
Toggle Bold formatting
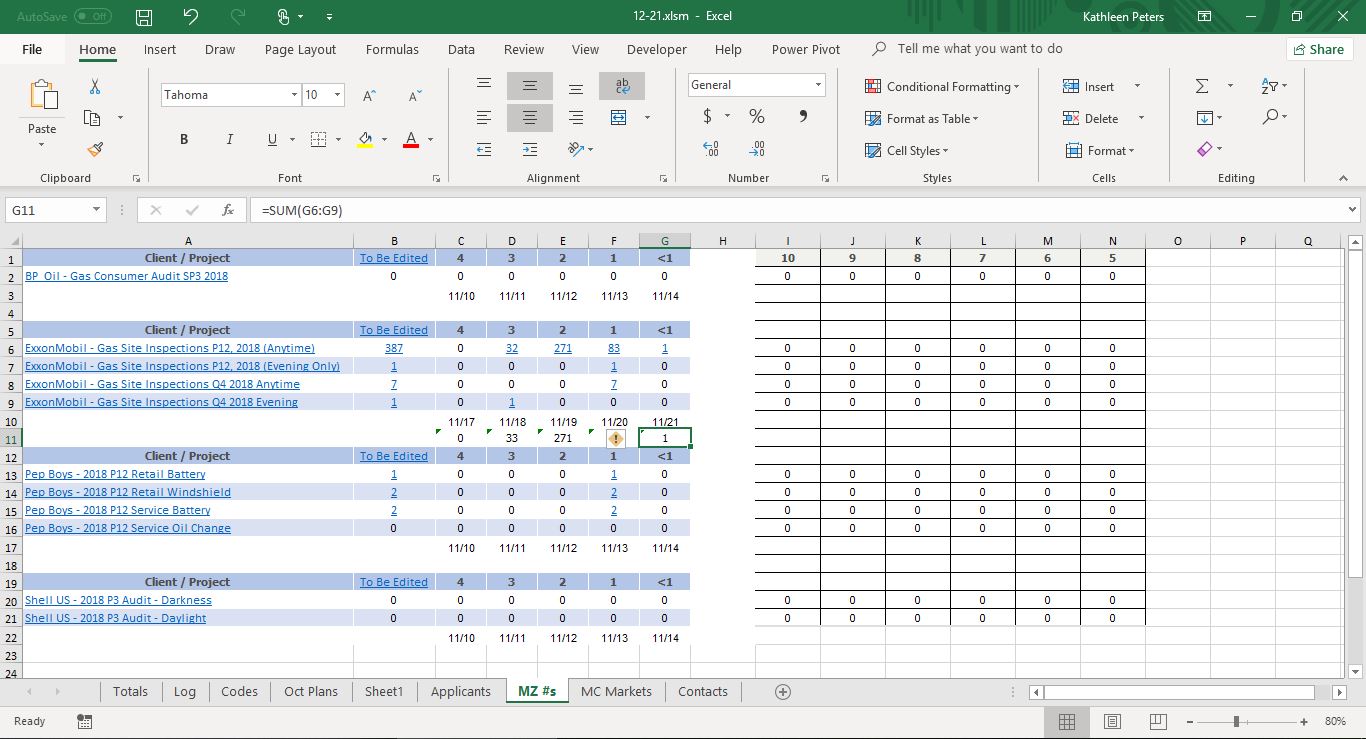coord(184,140)
